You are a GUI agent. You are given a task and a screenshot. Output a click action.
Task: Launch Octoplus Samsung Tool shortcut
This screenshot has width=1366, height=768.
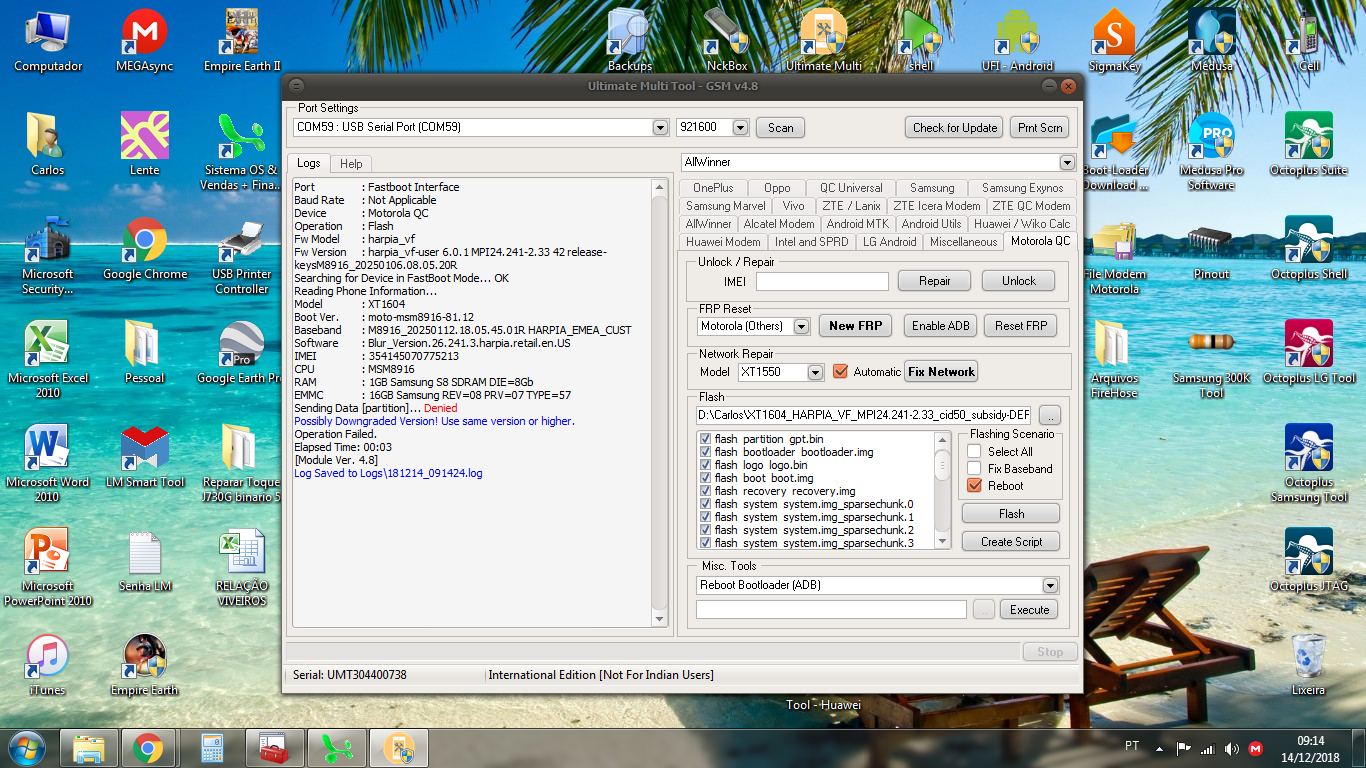[x=1309, y=464]
